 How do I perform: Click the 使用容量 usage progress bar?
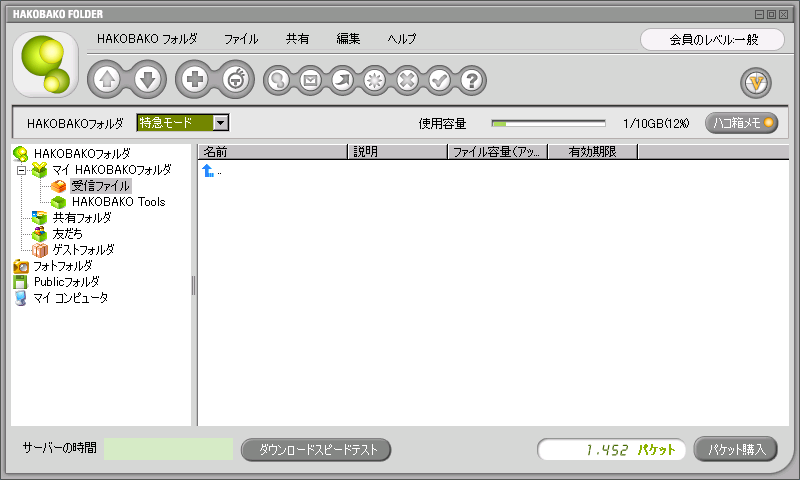point(548,123)
